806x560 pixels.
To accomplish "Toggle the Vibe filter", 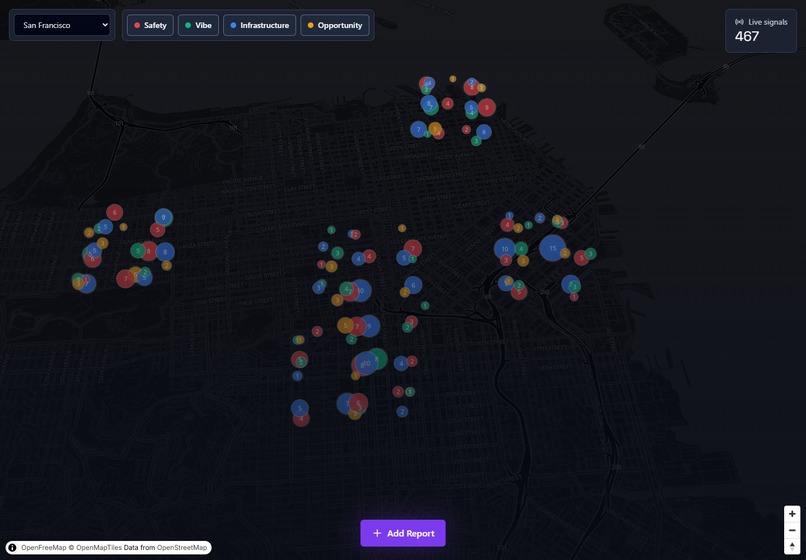I will [198, 25].
